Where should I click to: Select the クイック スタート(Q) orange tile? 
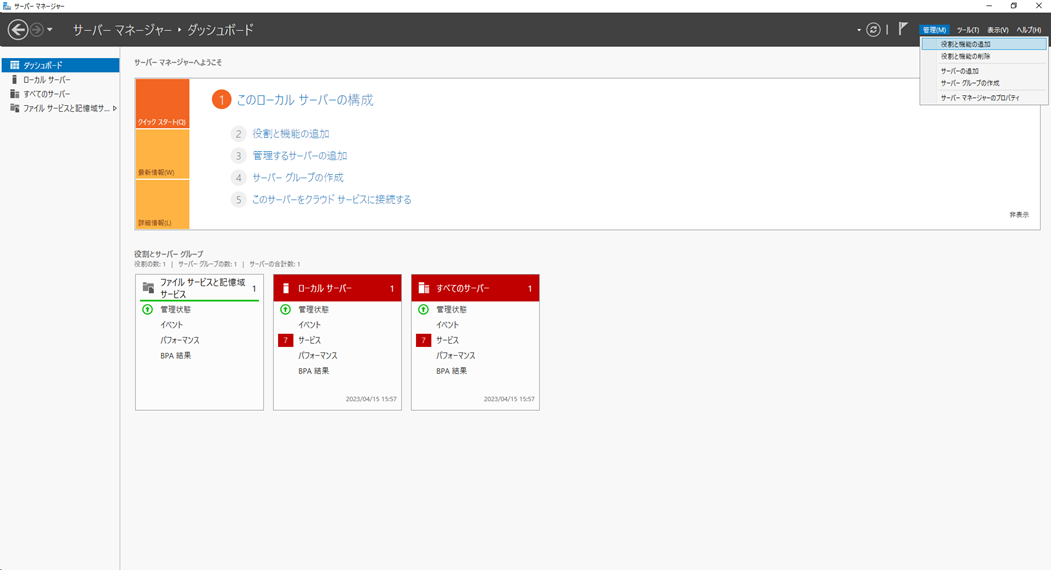[162, 104]
